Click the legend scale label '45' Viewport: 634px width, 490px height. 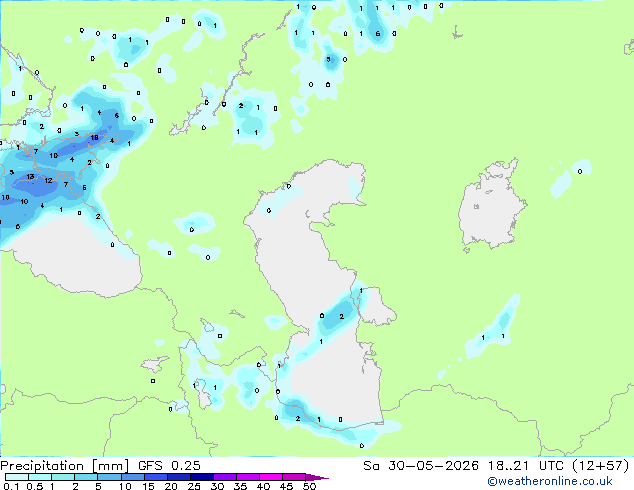(286, 486)
